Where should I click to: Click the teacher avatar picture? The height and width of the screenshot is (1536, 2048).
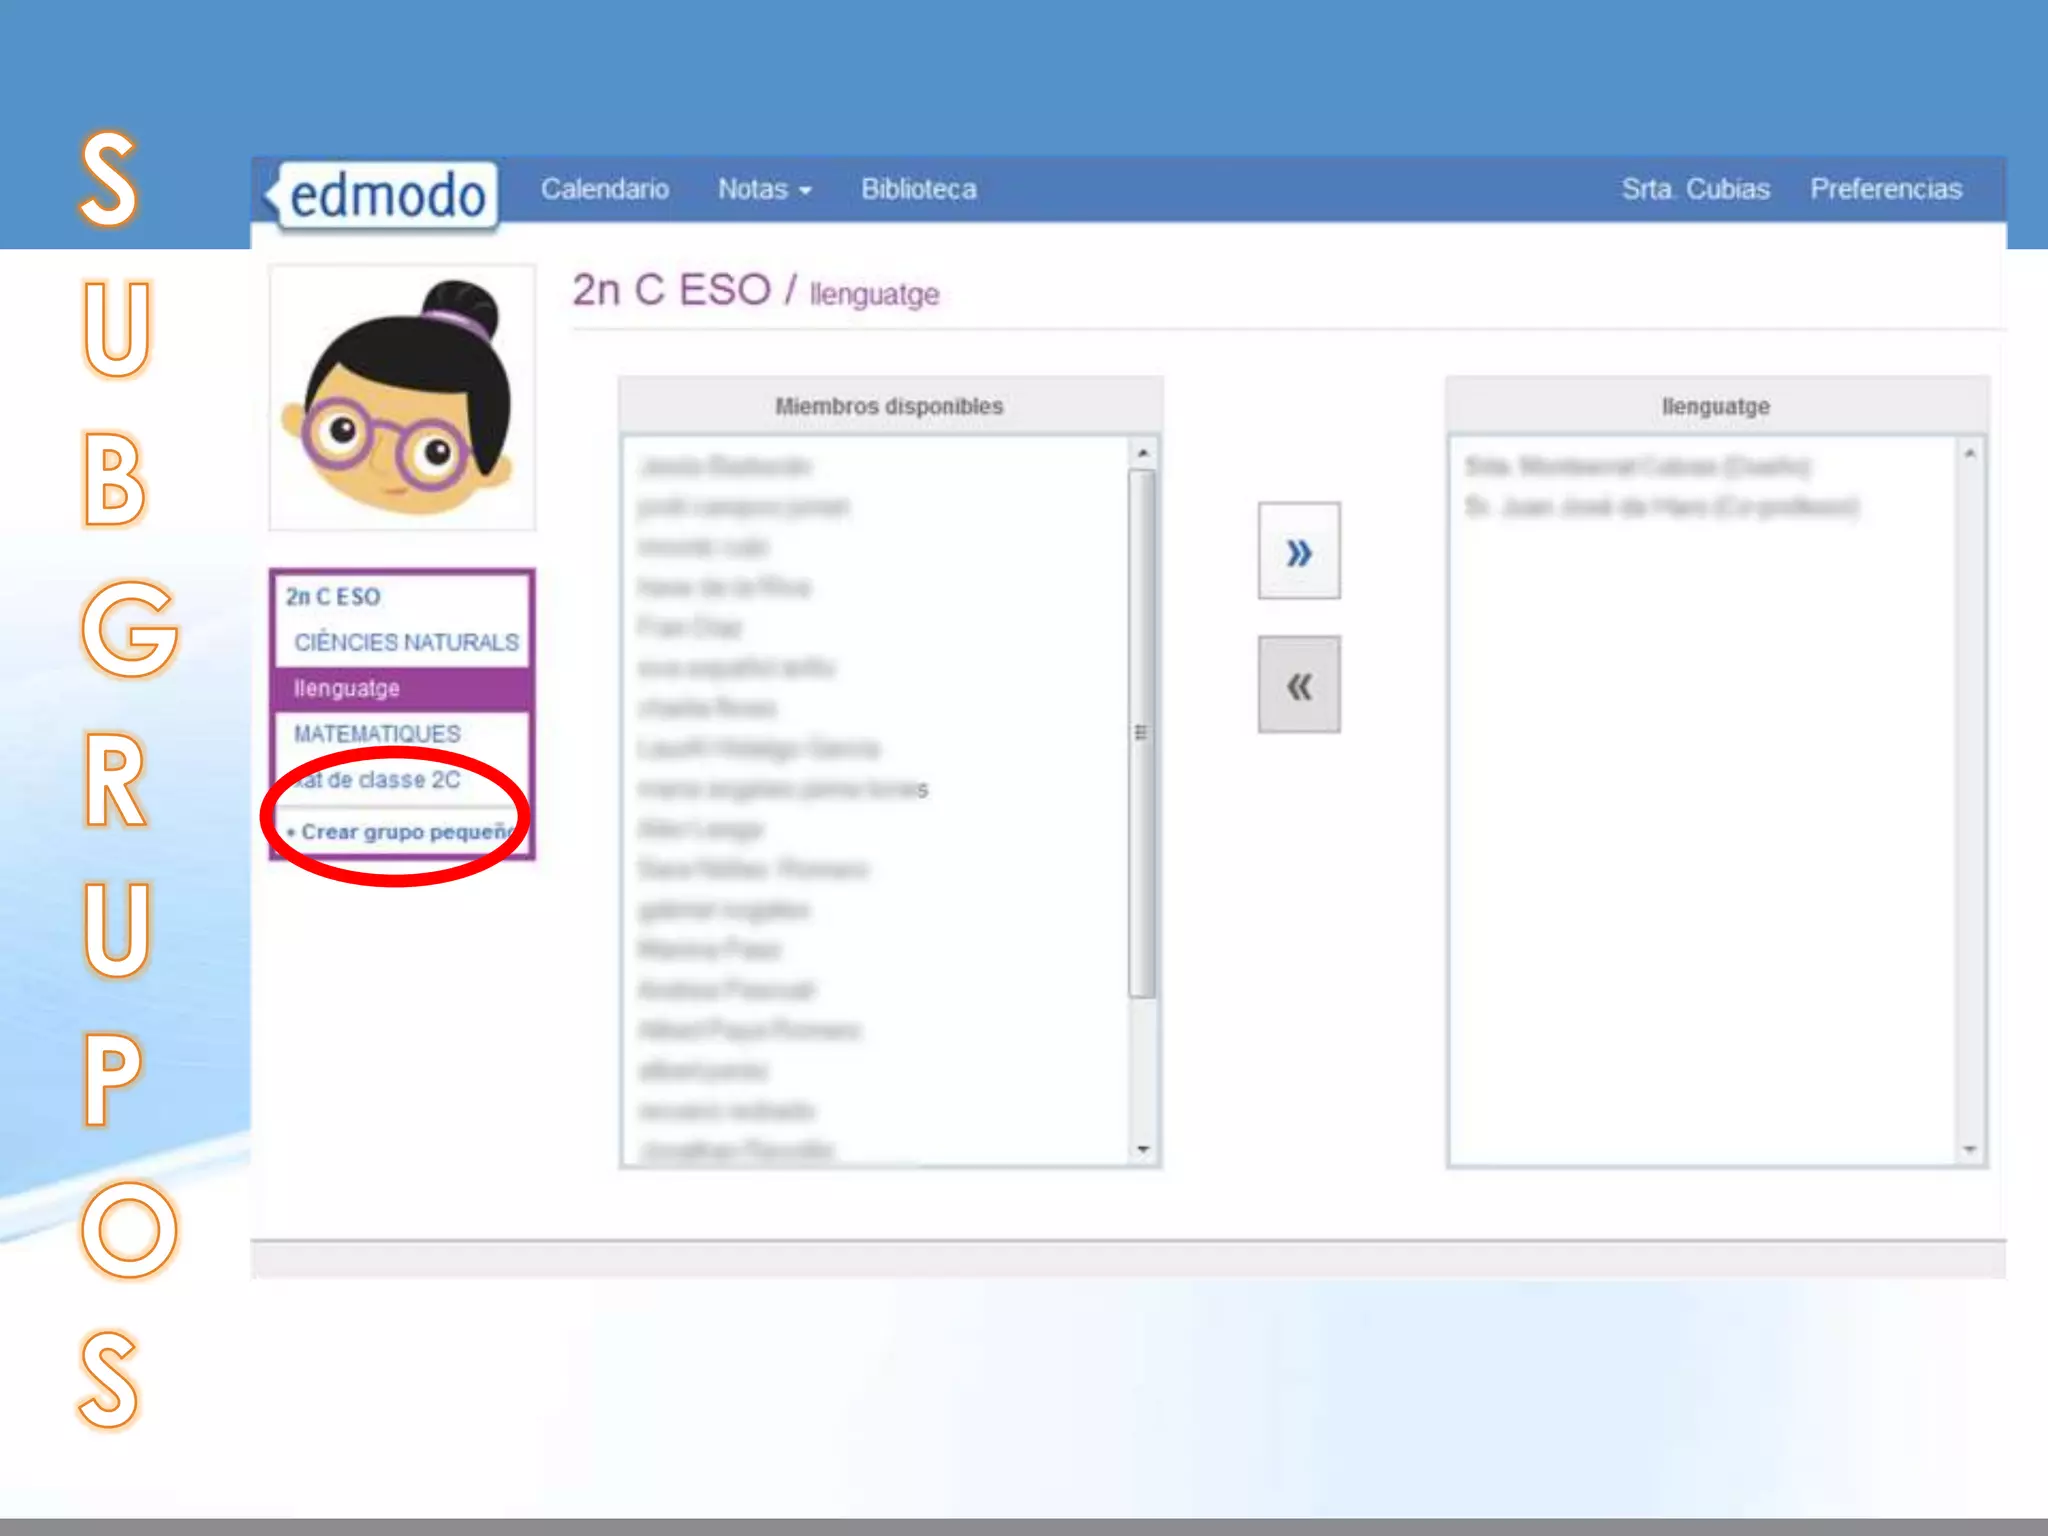coord(402,398)
